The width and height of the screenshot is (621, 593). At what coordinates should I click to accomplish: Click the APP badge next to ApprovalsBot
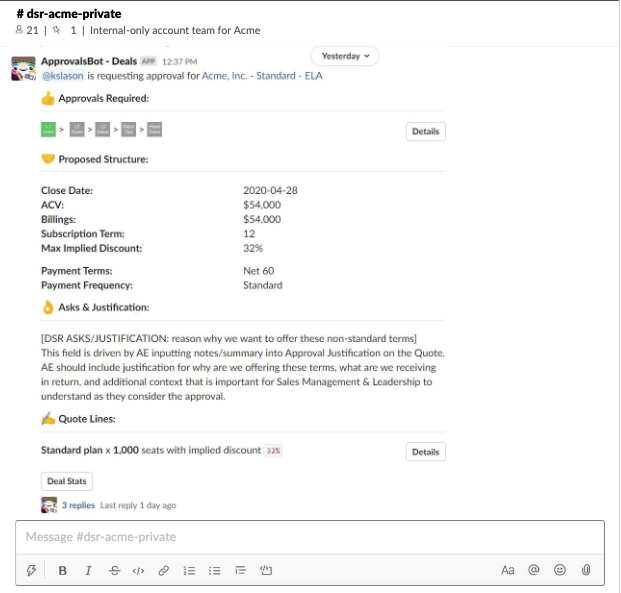coord(149,61)
